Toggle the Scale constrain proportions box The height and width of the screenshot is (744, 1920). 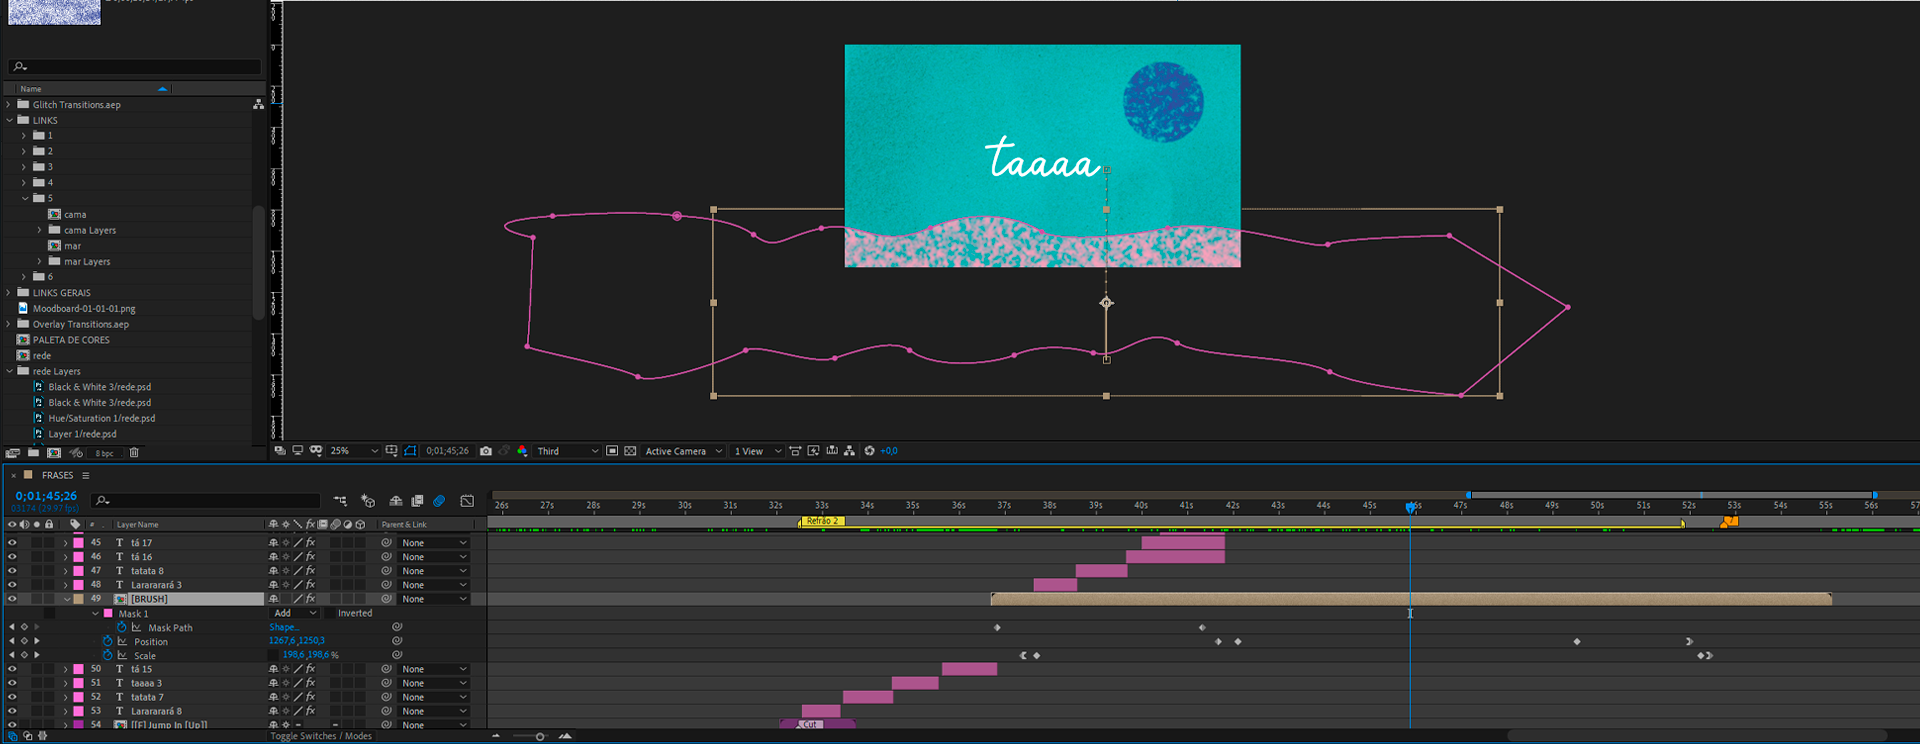(x=273, y=655)
